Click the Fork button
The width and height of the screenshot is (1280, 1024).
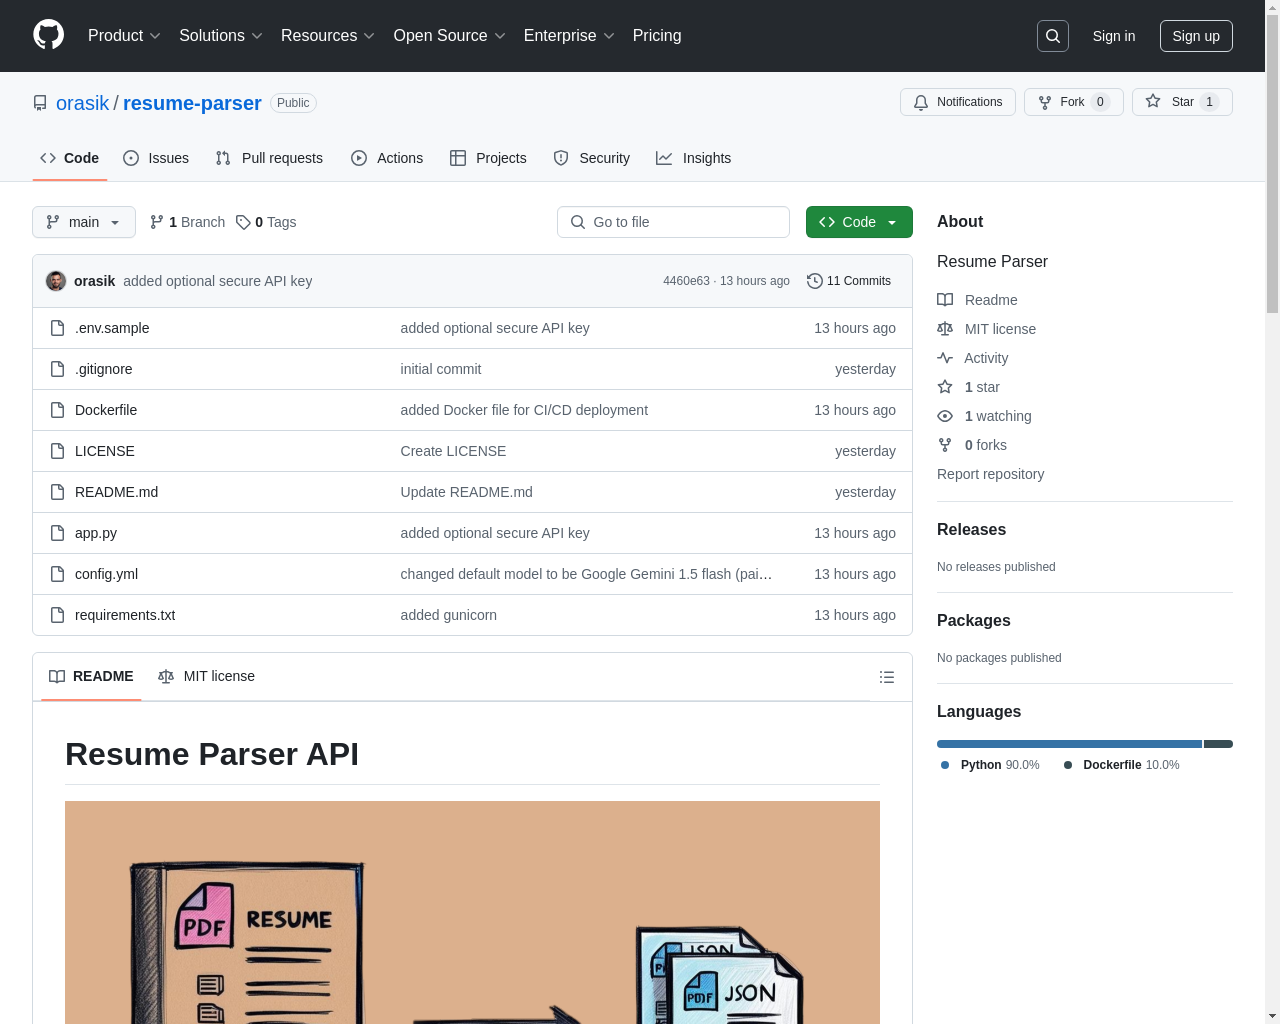1074,102
